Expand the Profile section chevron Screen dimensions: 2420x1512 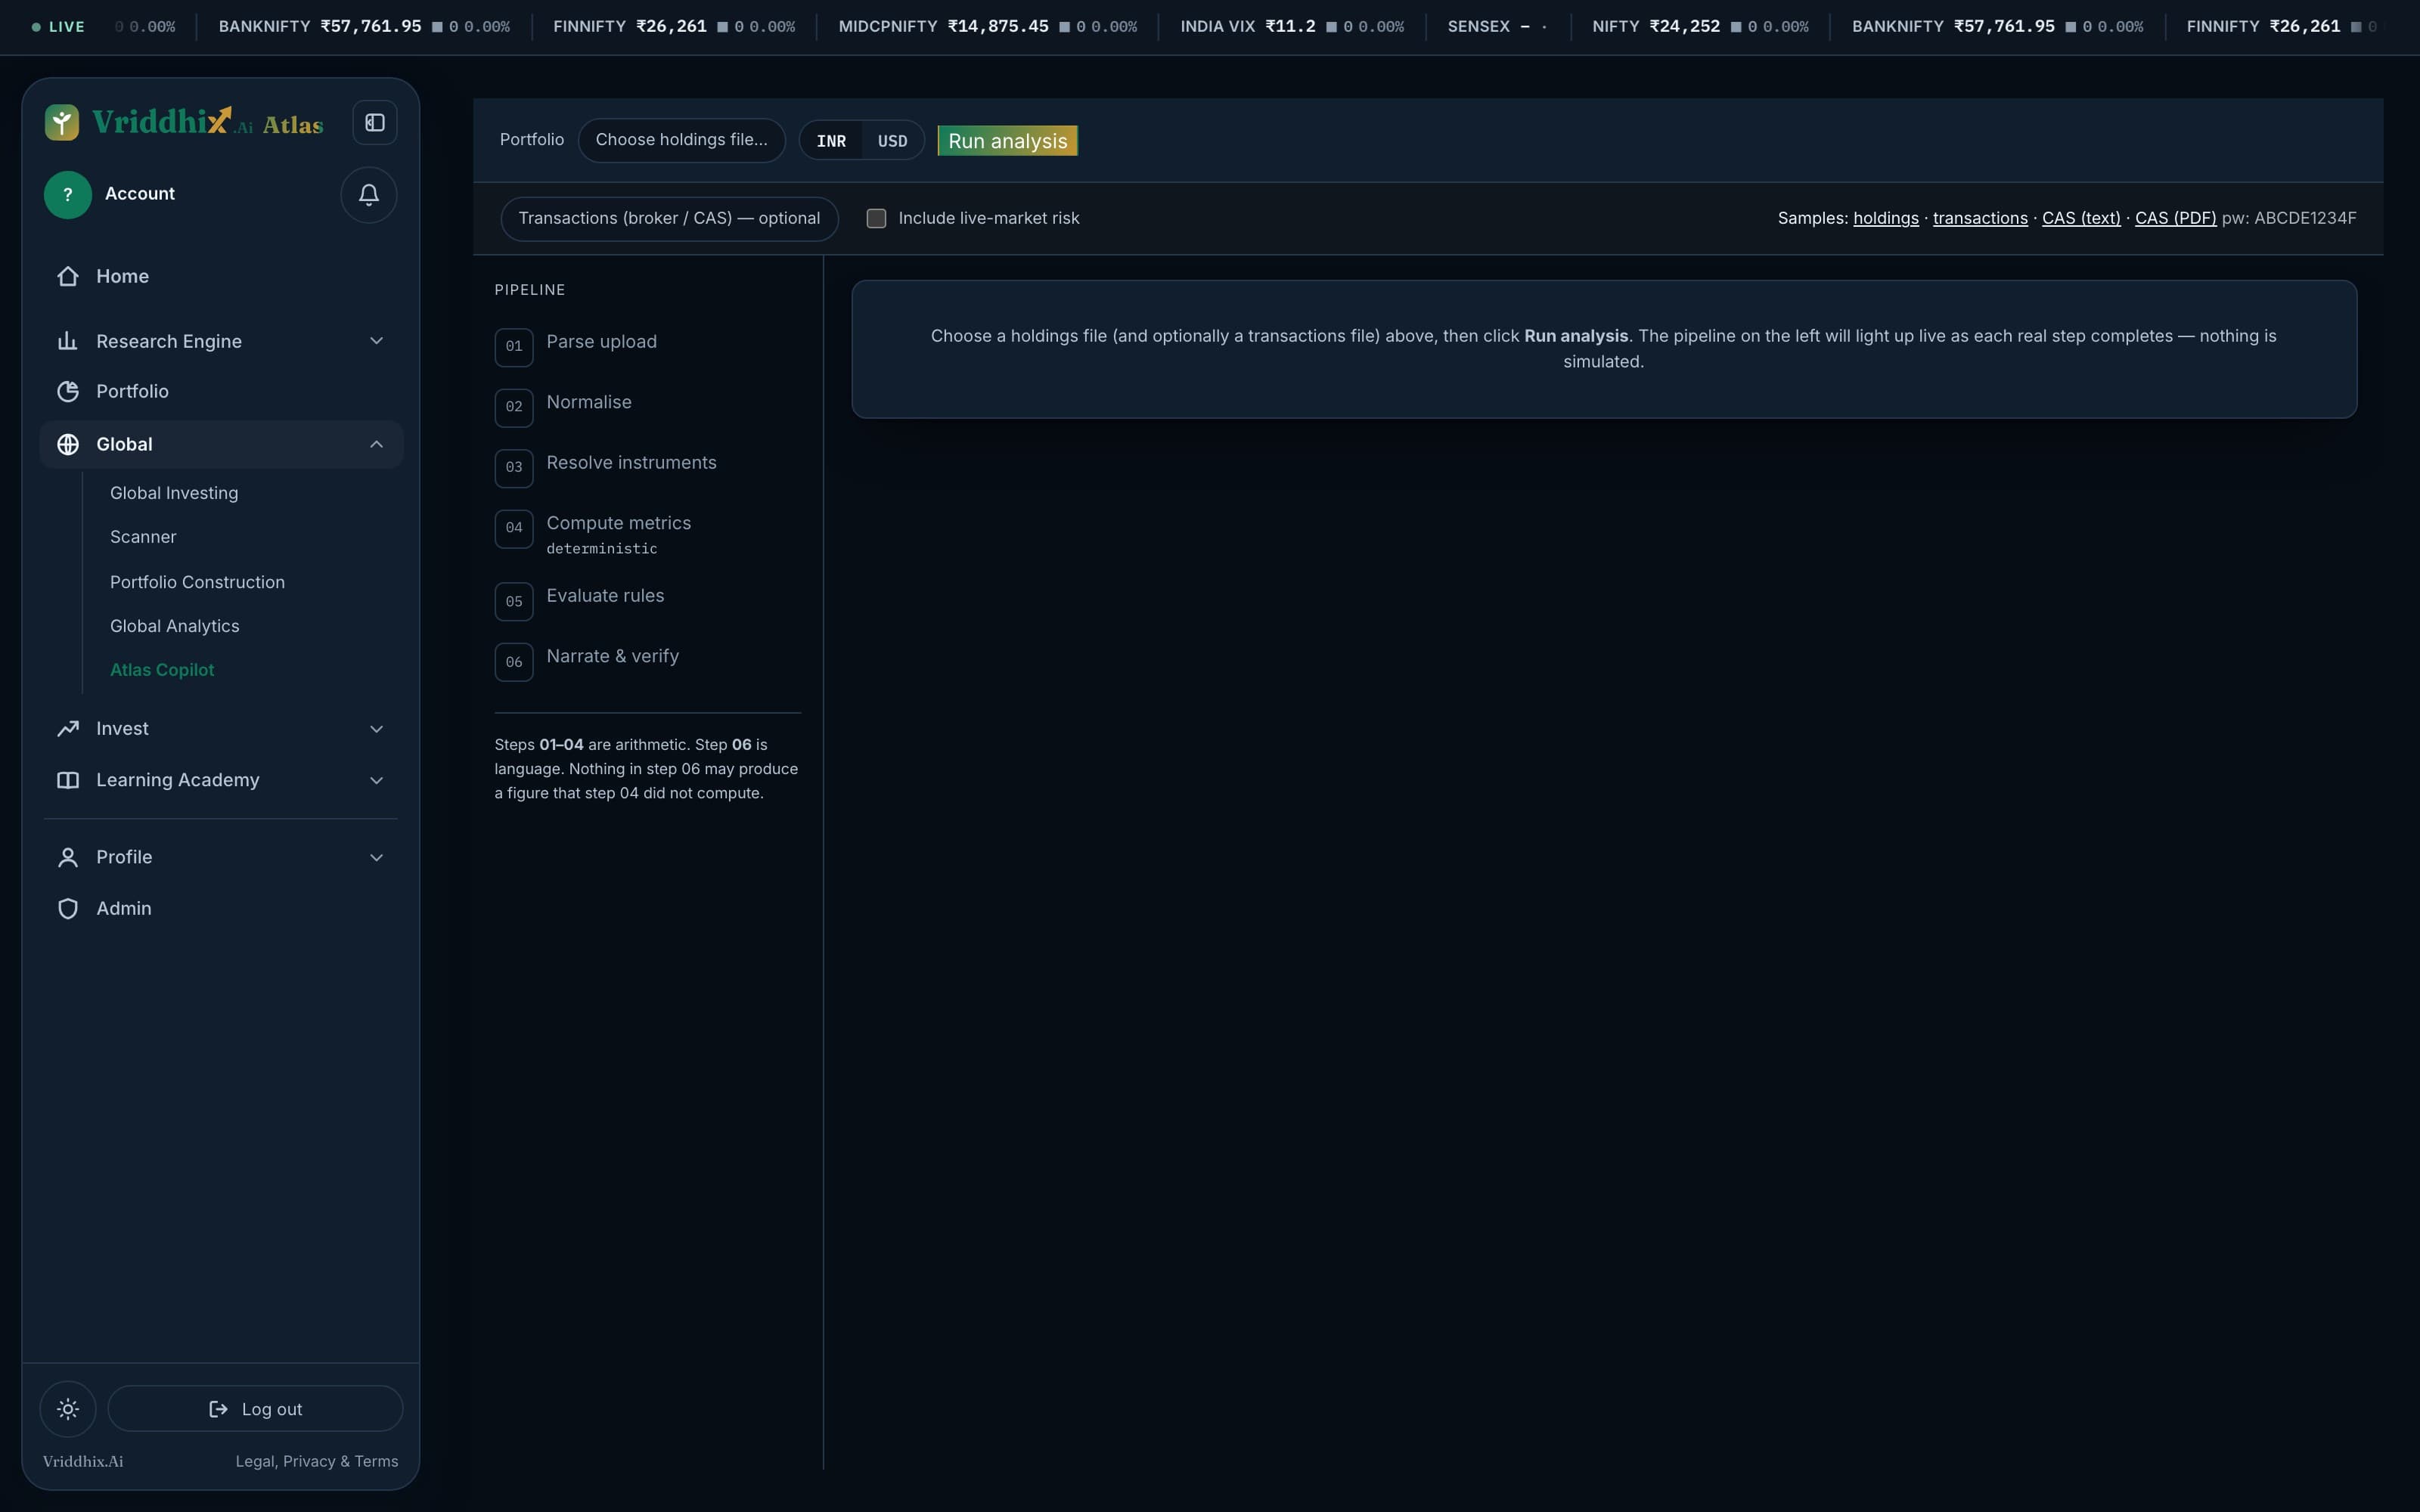[377, 857]
